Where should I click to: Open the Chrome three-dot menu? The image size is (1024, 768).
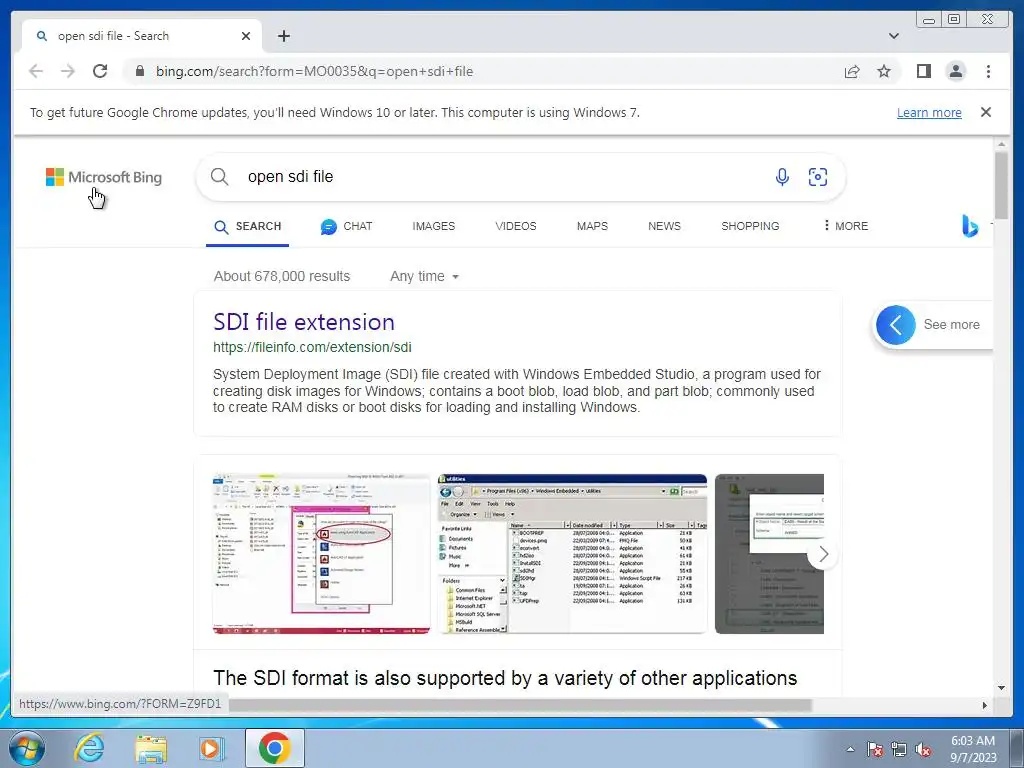[988, 71]
